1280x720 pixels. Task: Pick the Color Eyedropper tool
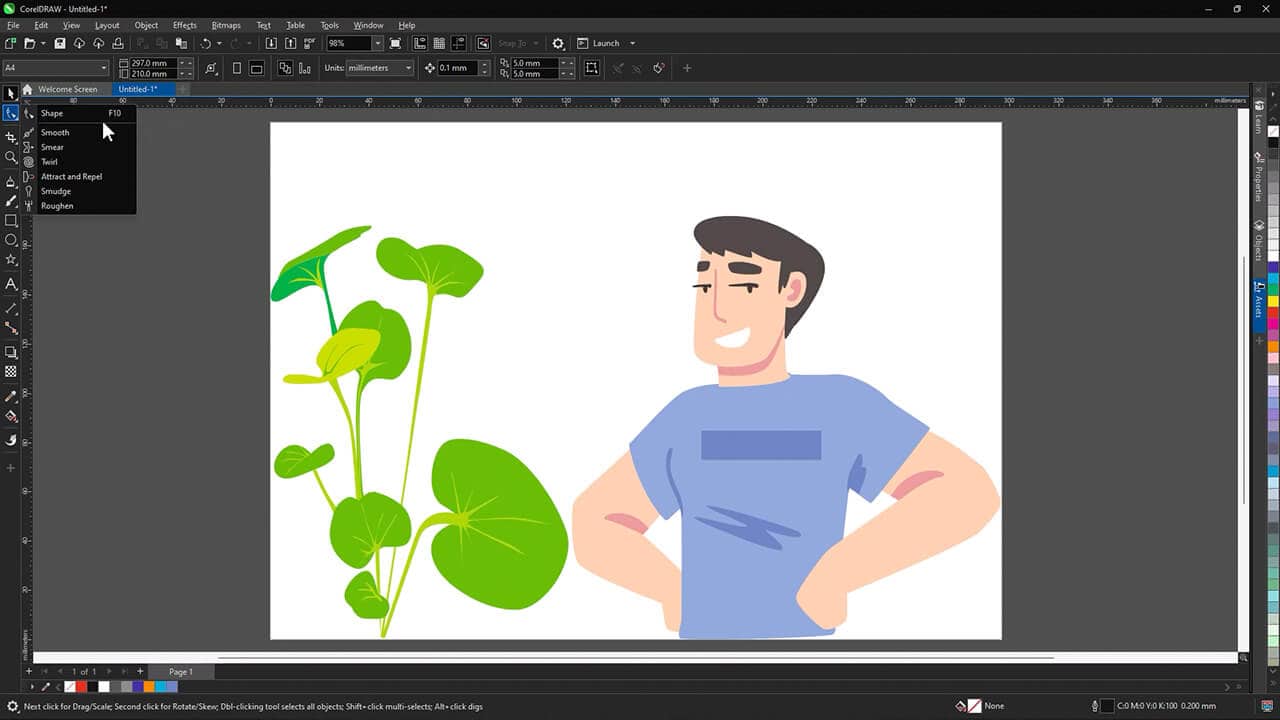11,396
